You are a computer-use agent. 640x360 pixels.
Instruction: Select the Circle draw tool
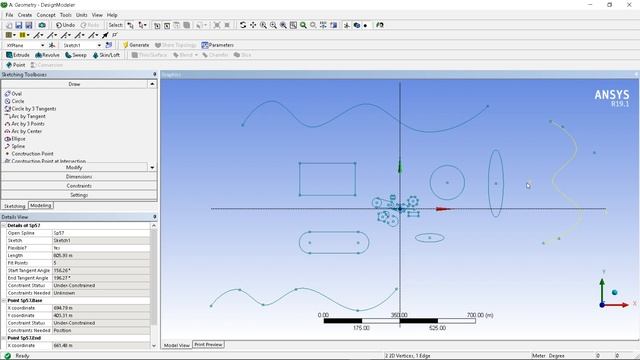click(14, 101)
